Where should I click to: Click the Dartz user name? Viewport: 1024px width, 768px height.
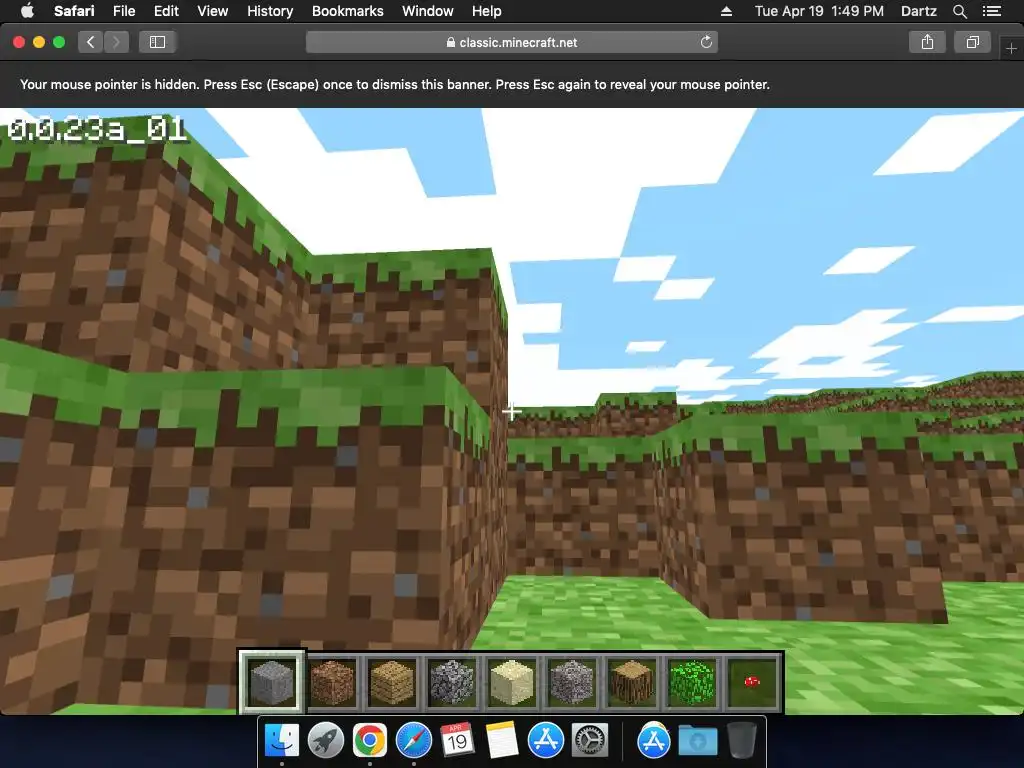[919, 11]
